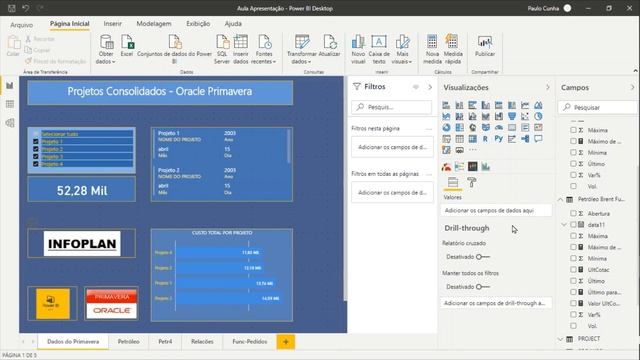Collapse the Visualizações pane
The image size is (640, 360).
pyautogui.click(x=548, y=87)
